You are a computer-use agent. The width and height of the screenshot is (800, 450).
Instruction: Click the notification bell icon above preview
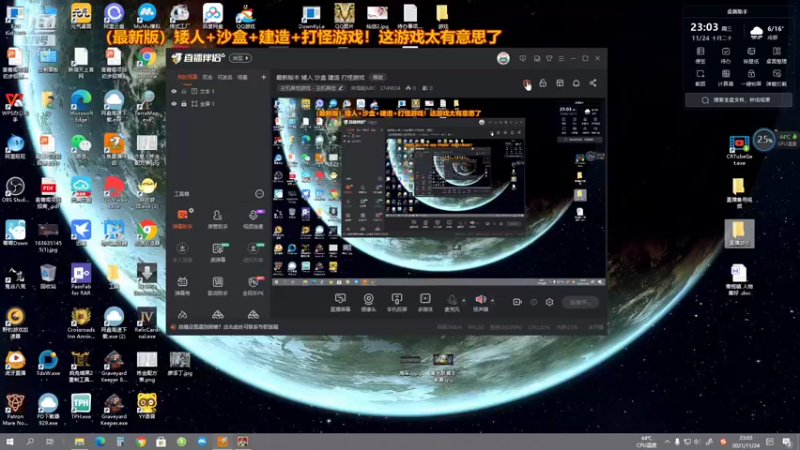(576, 83)
